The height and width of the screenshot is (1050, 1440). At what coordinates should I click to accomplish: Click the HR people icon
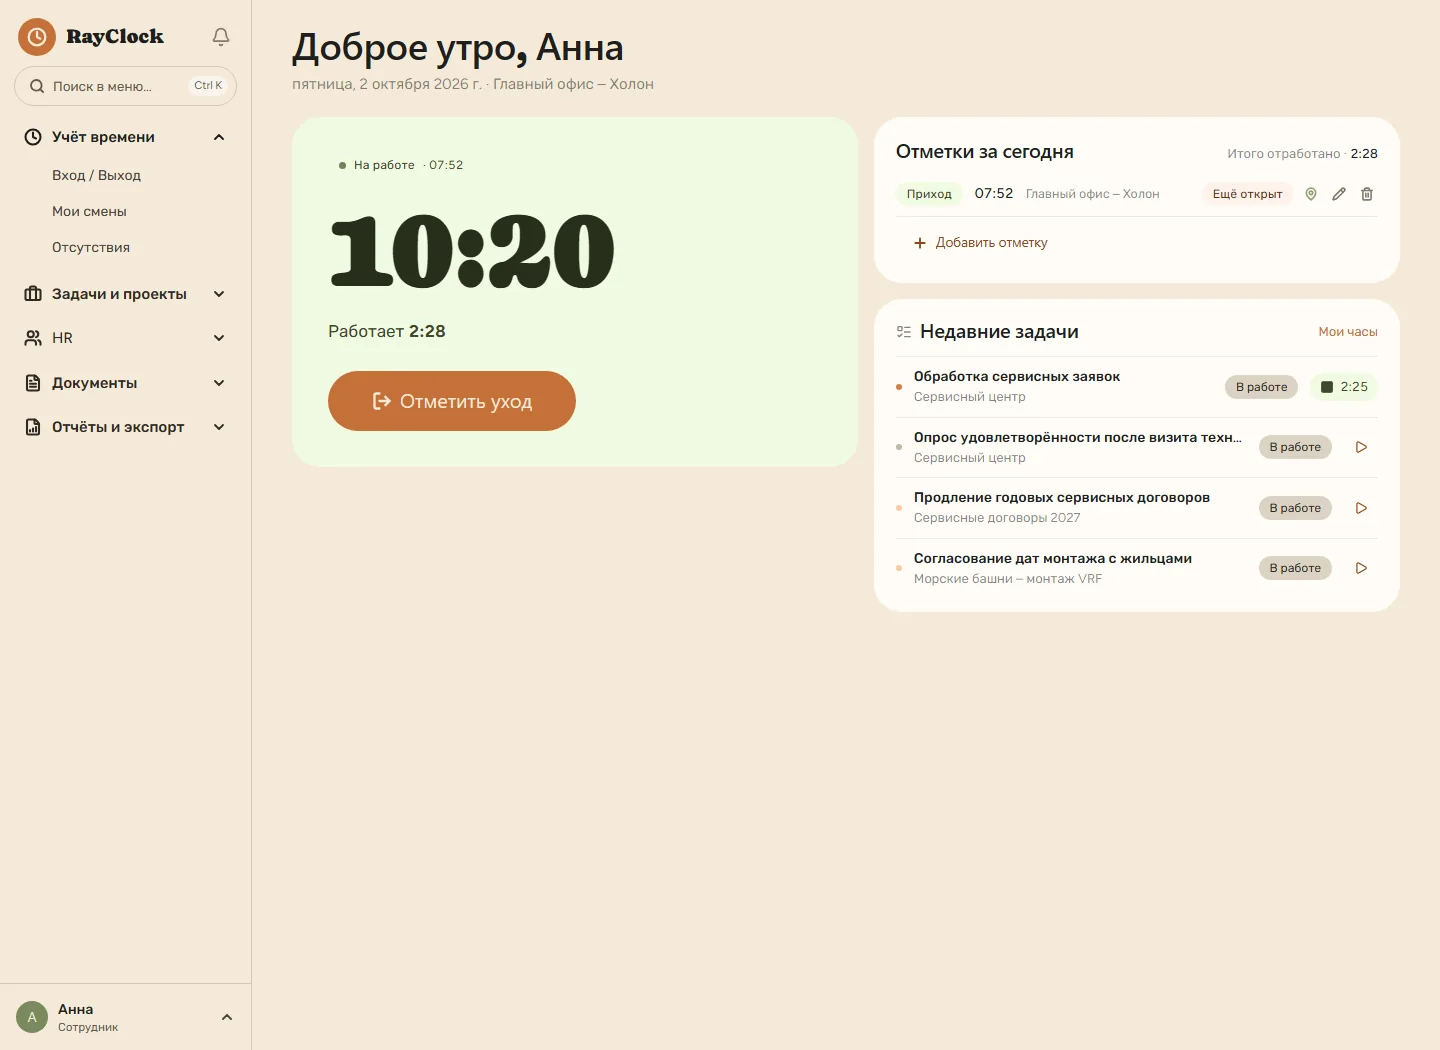[x=33, y=338]
